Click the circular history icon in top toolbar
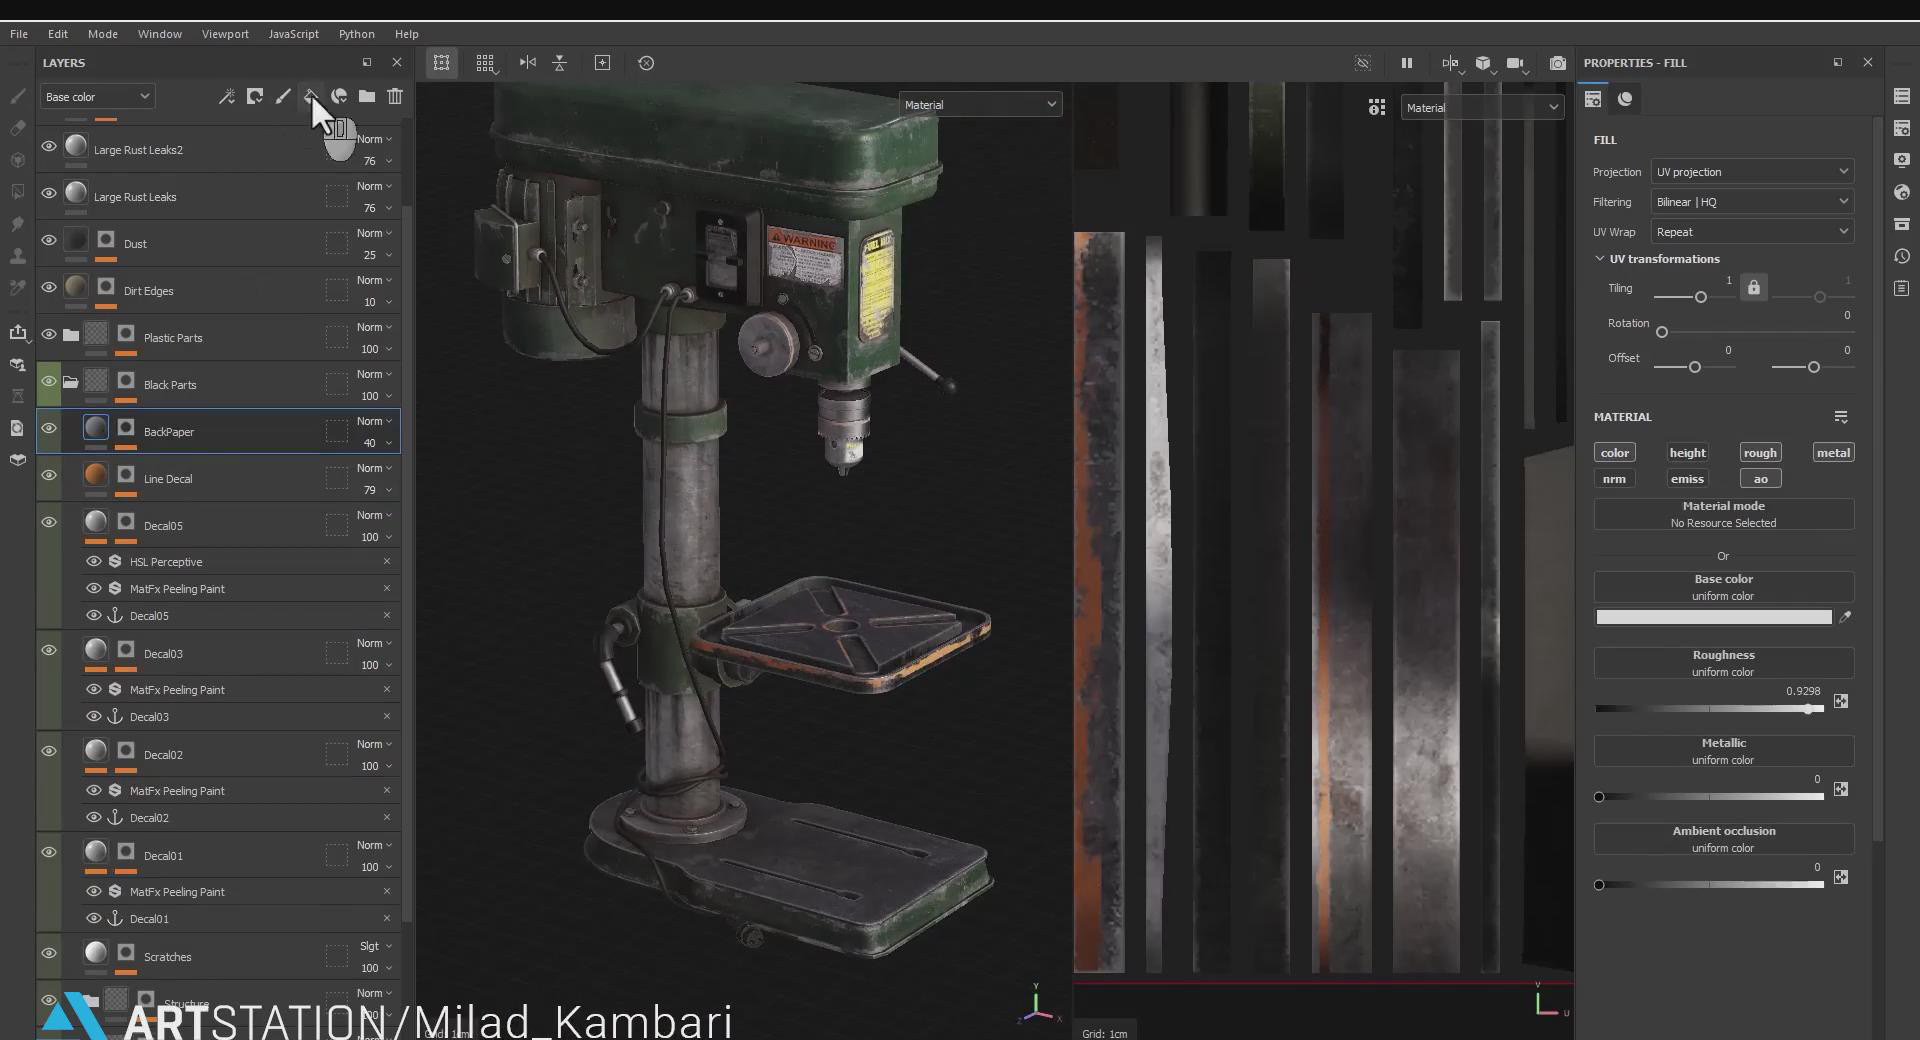1920x1040 pixels. pyautogui.click(x=646, y=63)
